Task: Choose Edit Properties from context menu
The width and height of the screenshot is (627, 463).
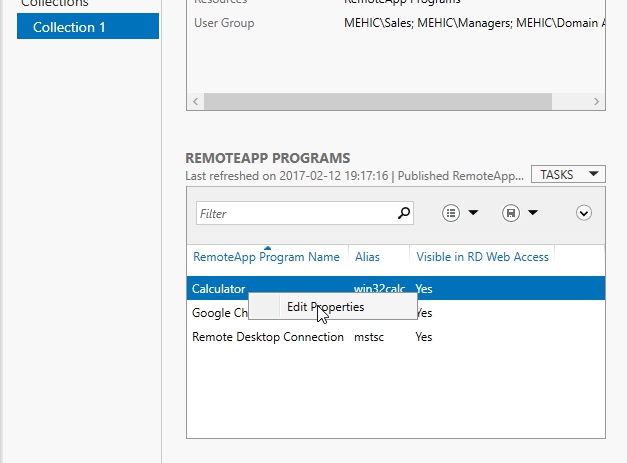Action: (x=325, y=307)
